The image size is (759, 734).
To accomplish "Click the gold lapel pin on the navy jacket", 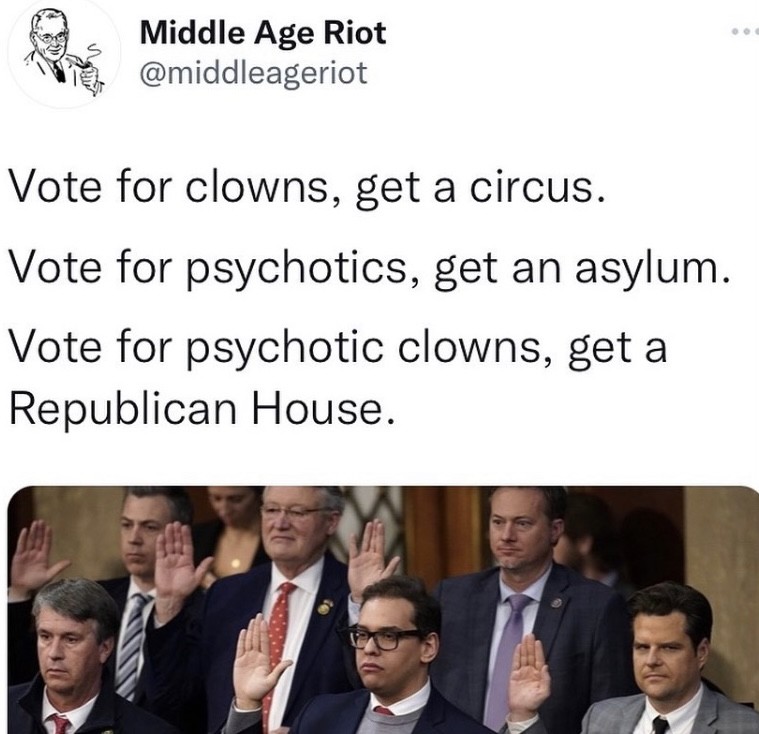I will click(325, 606).
